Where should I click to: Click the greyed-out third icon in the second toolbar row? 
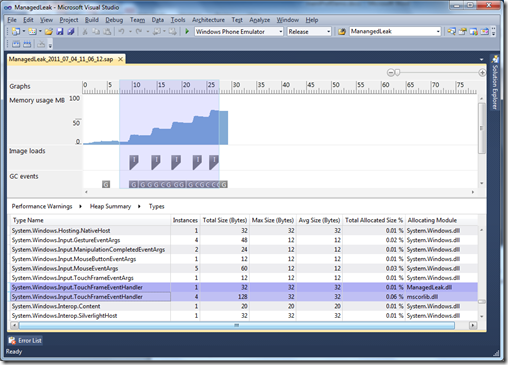pos(41,44)
